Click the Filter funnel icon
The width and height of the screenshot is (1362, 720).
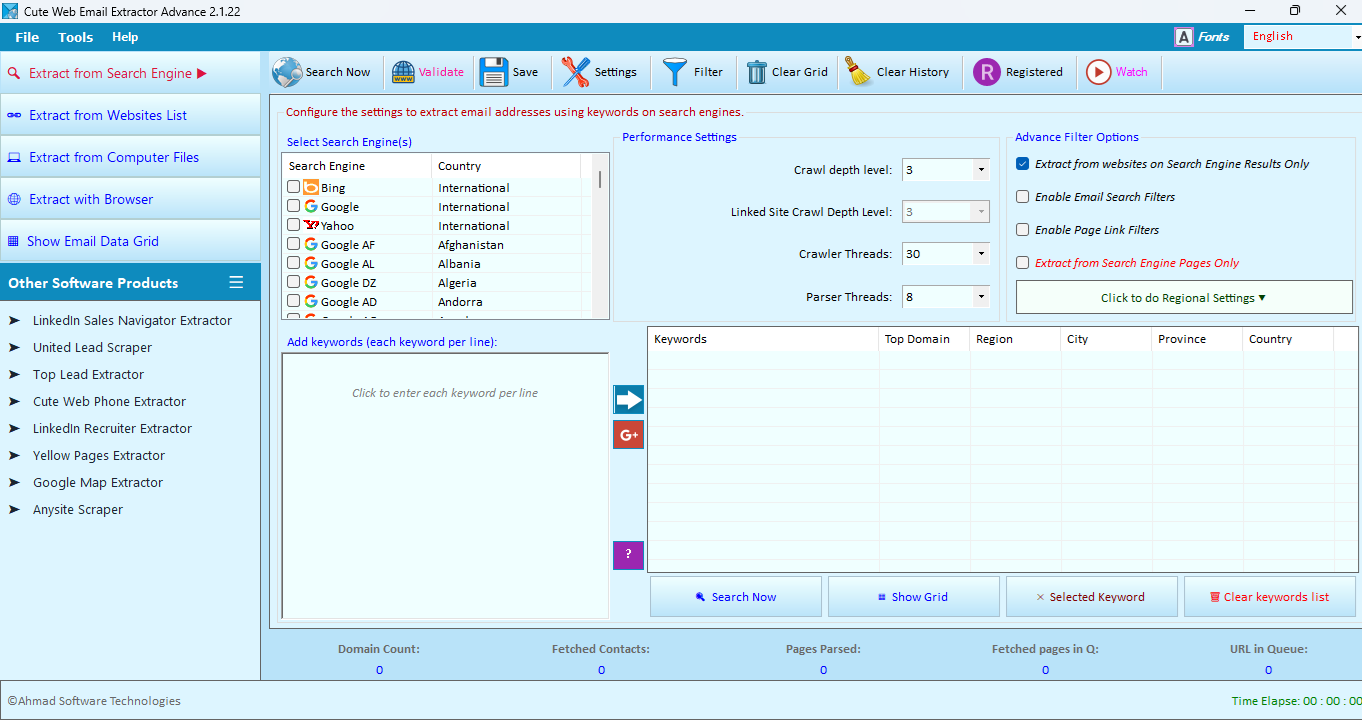pos(675,72)
